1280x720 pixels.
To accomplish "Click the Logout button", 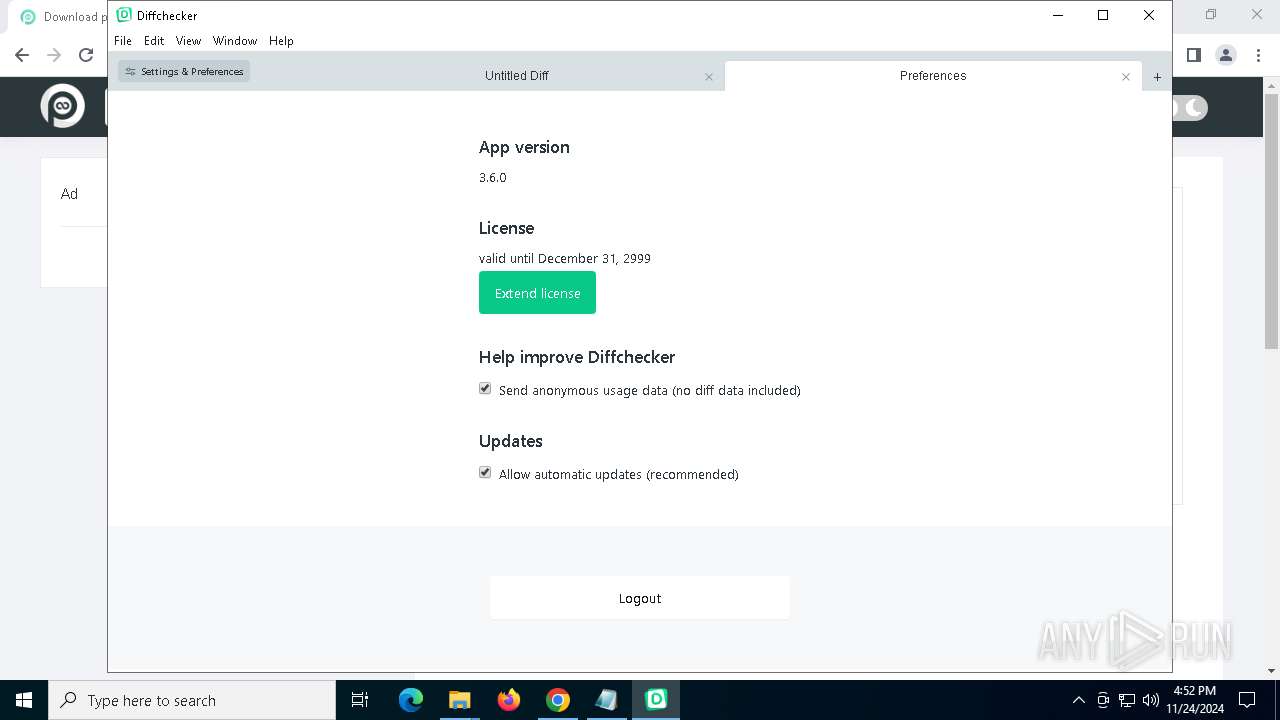I will 640,598.
